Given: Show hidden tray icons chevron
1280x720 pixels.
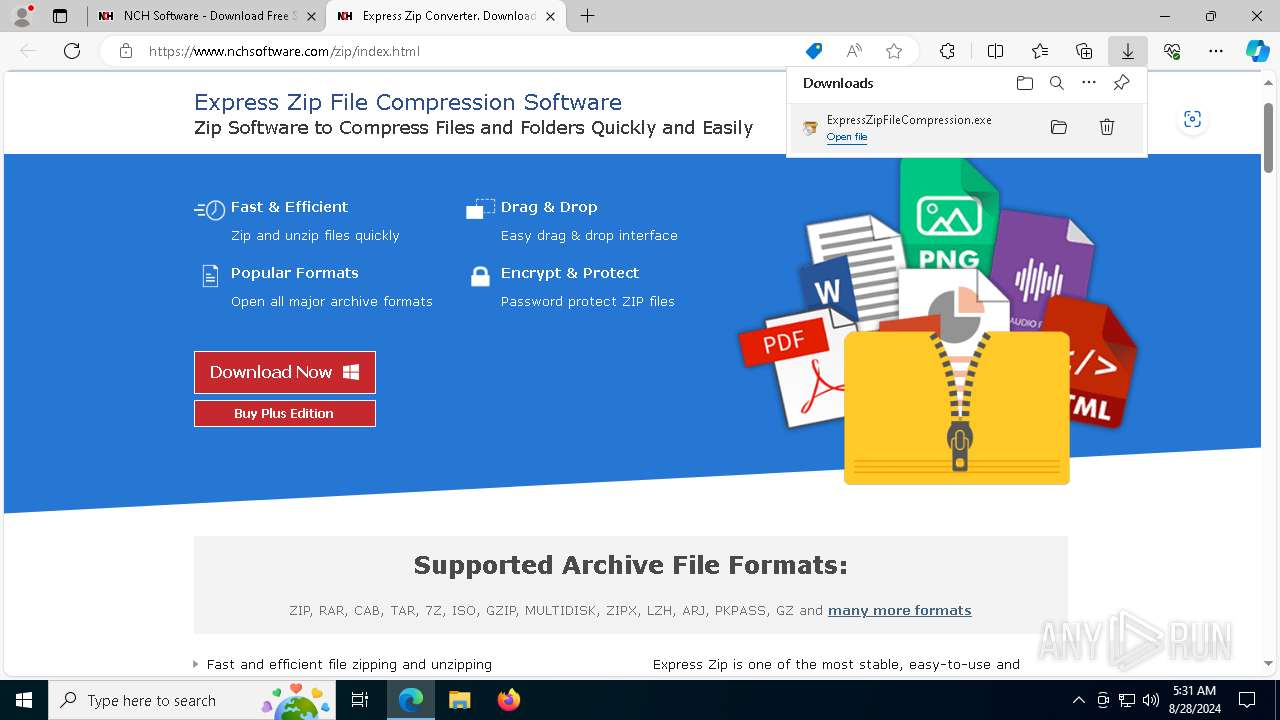Looking at the screenshot, I should (x=1078, y=700).
